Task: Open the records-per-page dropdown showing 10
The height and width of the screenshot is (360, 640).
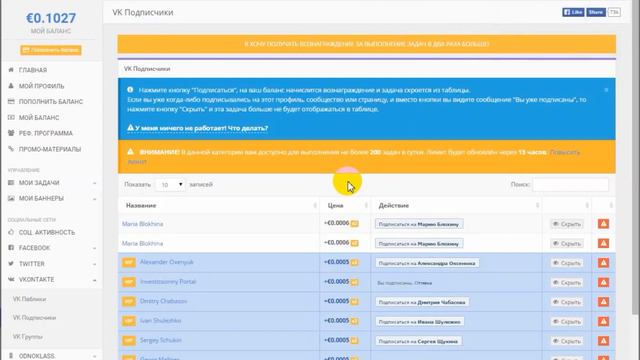Action: tap(170, 185)
